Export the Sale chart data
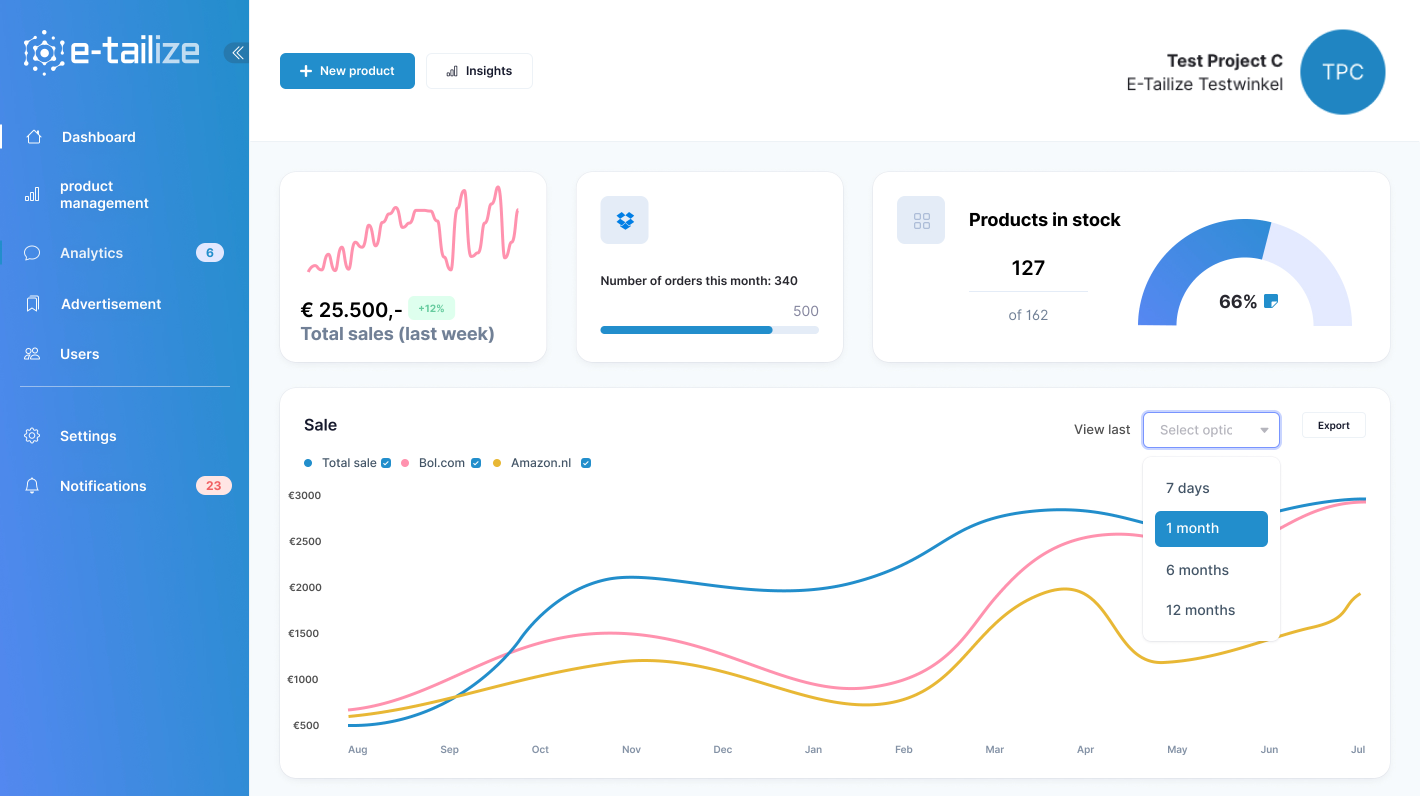The width and height of the screenshot is (1420, 796). (1333, 424)
